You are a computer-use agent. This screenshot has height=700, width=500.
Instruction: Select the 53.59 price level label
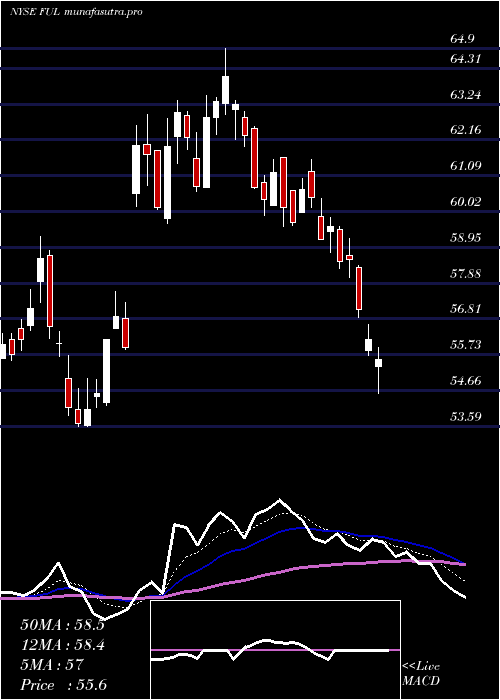(466, 417)
